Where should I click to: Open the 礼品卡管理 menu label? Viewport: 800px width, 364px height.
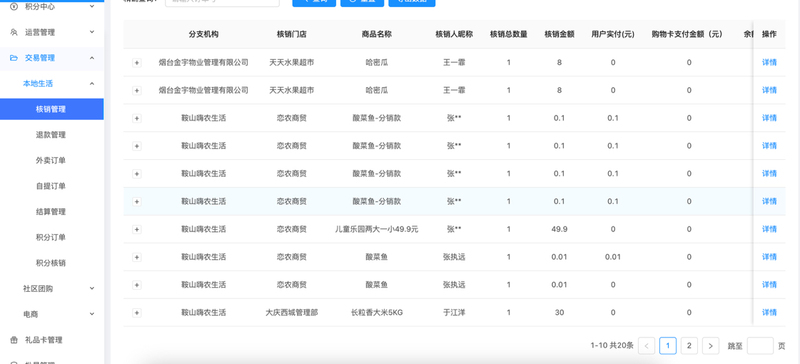[x=43, y=339]
